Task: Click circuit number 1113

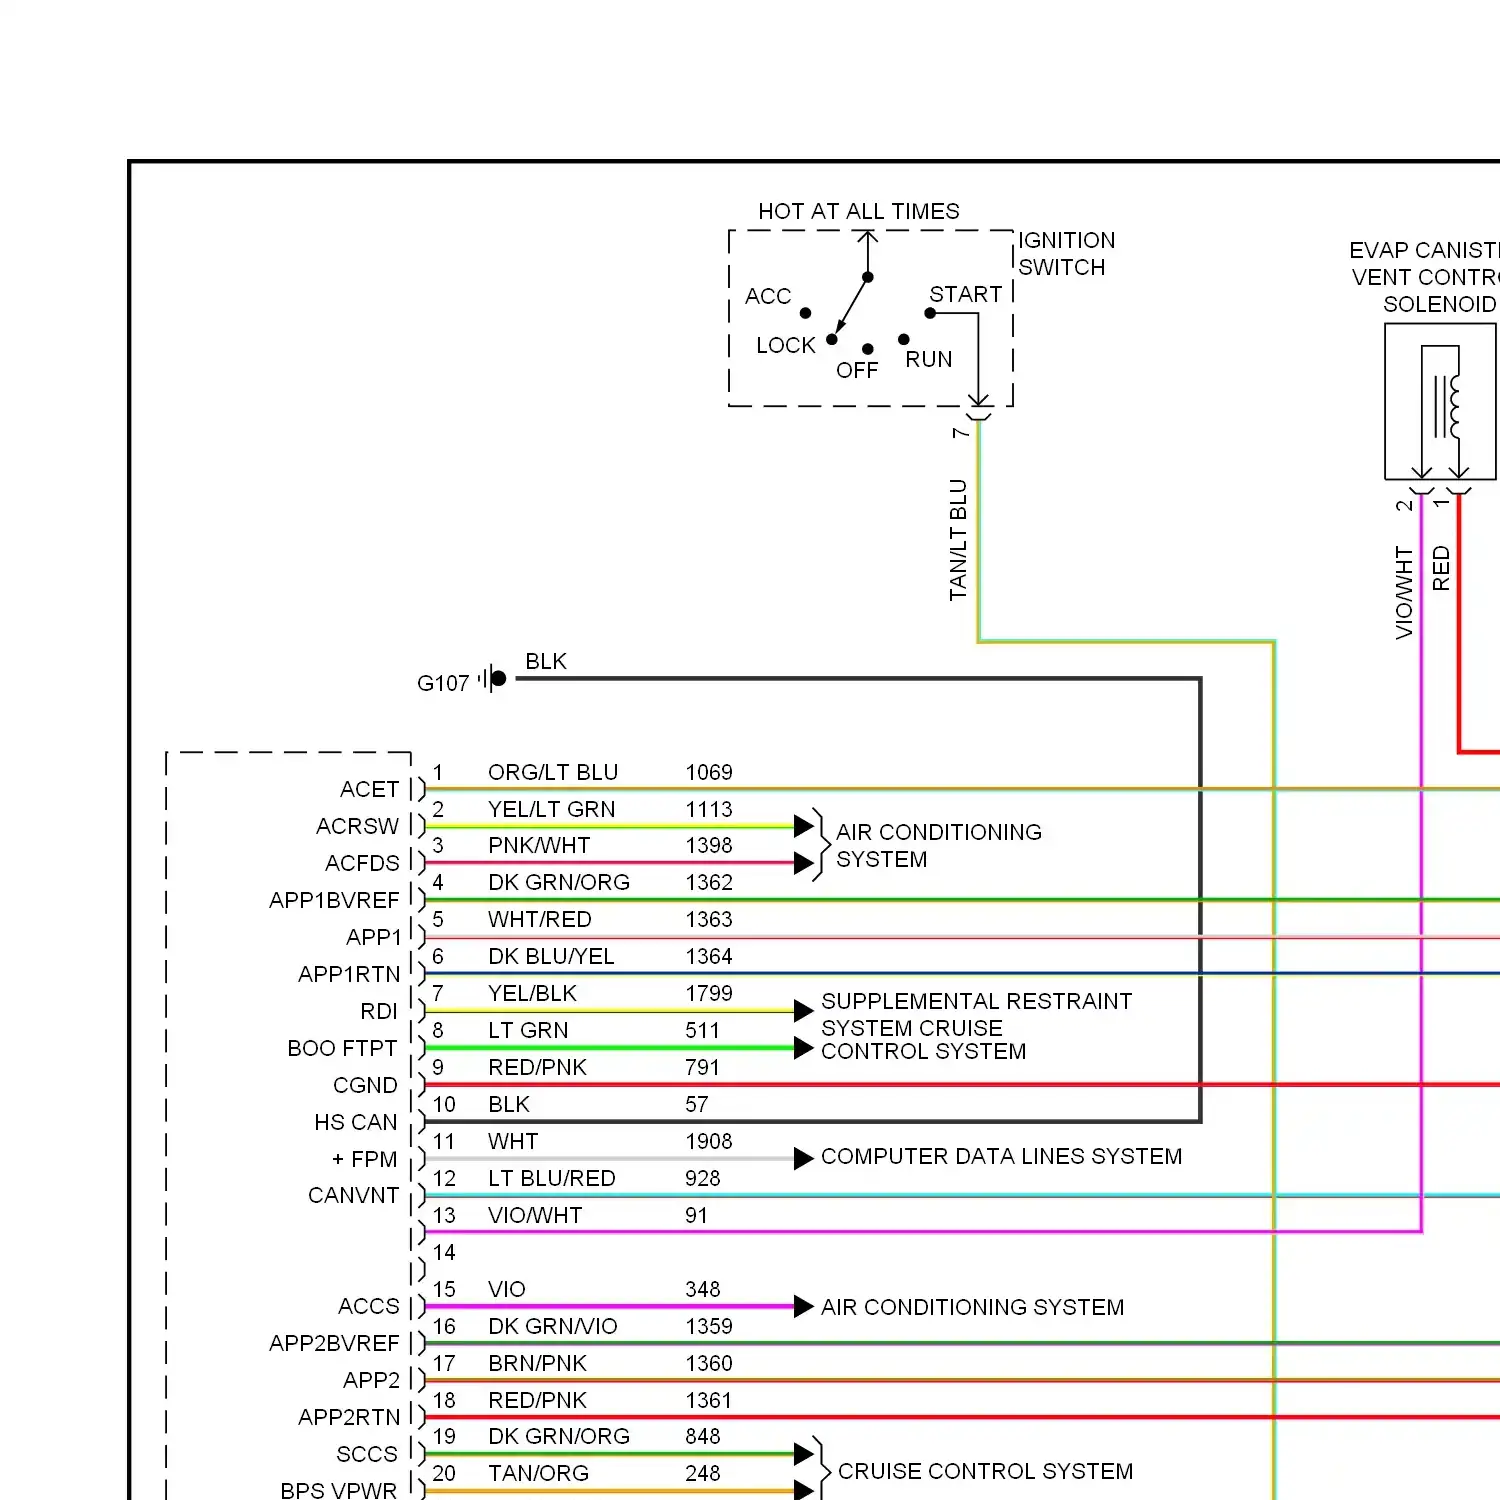Action: pos(709,809)
